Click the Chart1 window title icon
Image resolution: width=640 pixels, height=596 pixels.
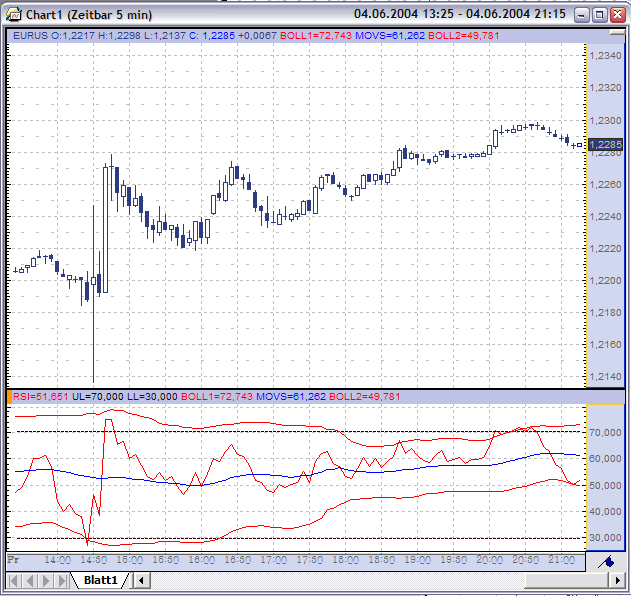pyautogui.click(x=14, y=15)
